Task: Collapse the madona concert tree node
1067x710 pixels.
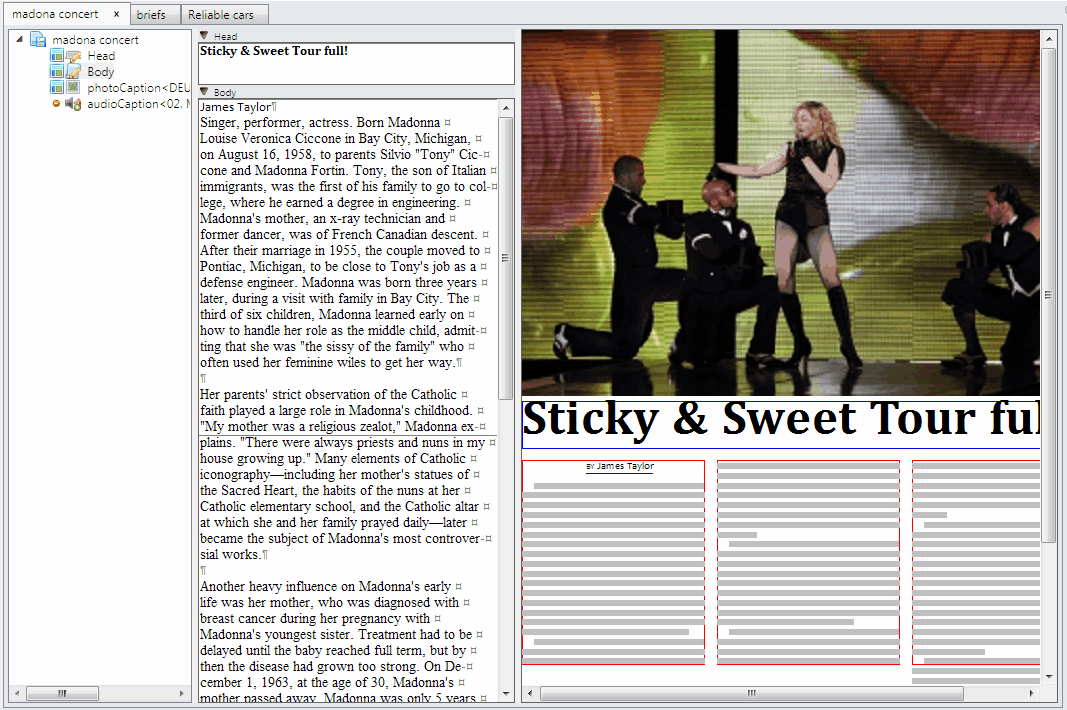Action: pos(20,40)
